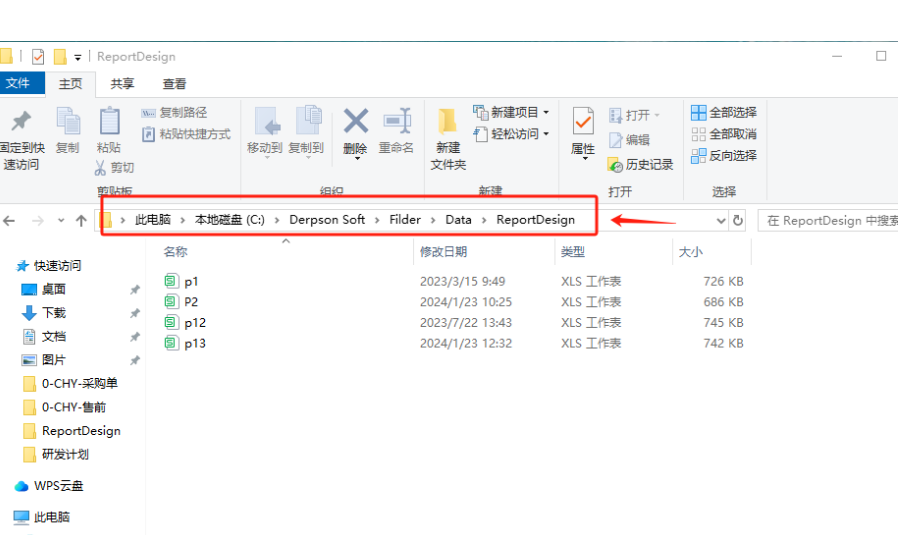Click Select all (全部选择)
Image resolution: width=898 pixels, height=535 pixels.
(x=724, y=113)
